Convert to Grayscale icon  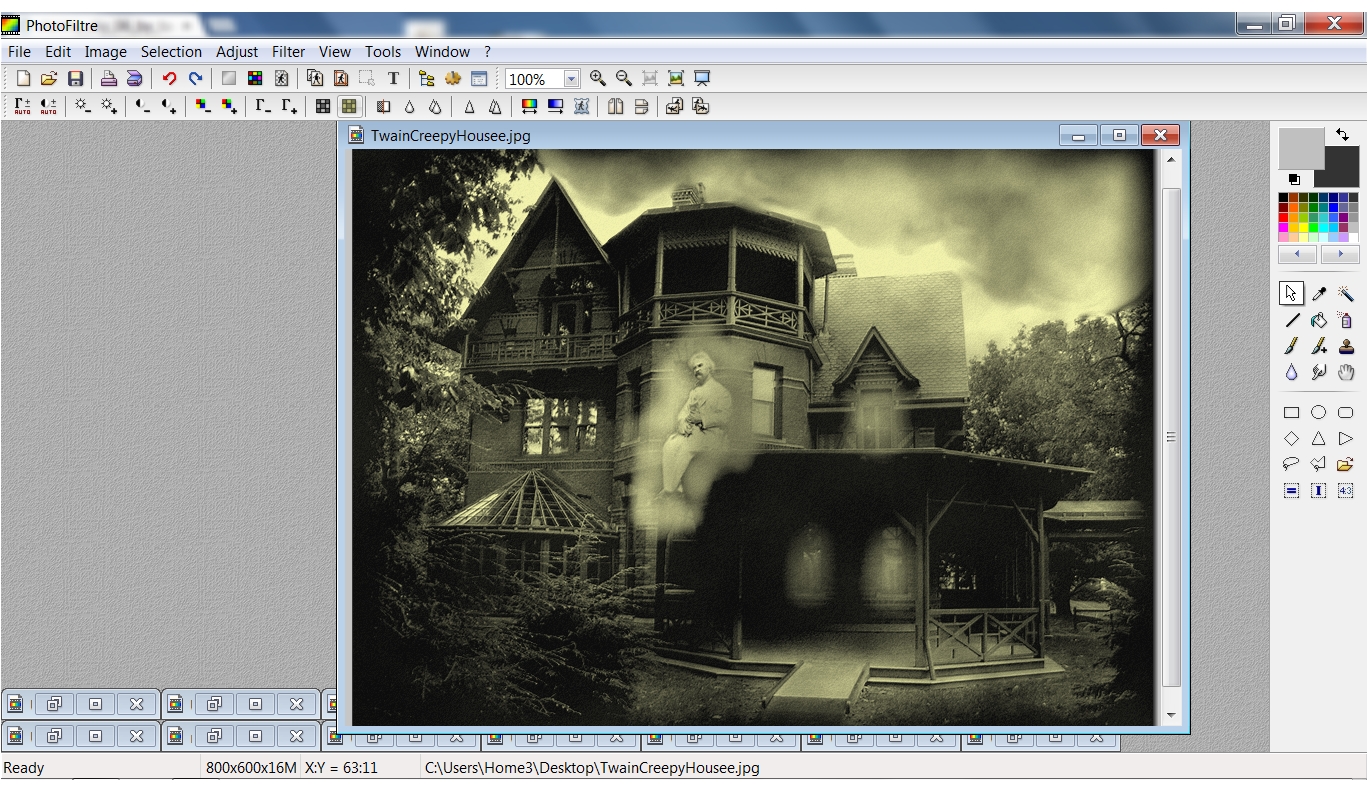pyautogui.click(x=323, y=106)
